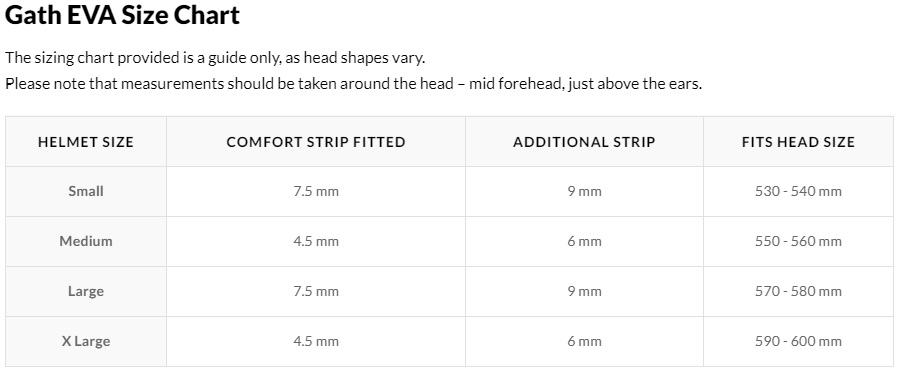
Task: Click the 590 - 600 mm head size cell
Action: point(798,342)
